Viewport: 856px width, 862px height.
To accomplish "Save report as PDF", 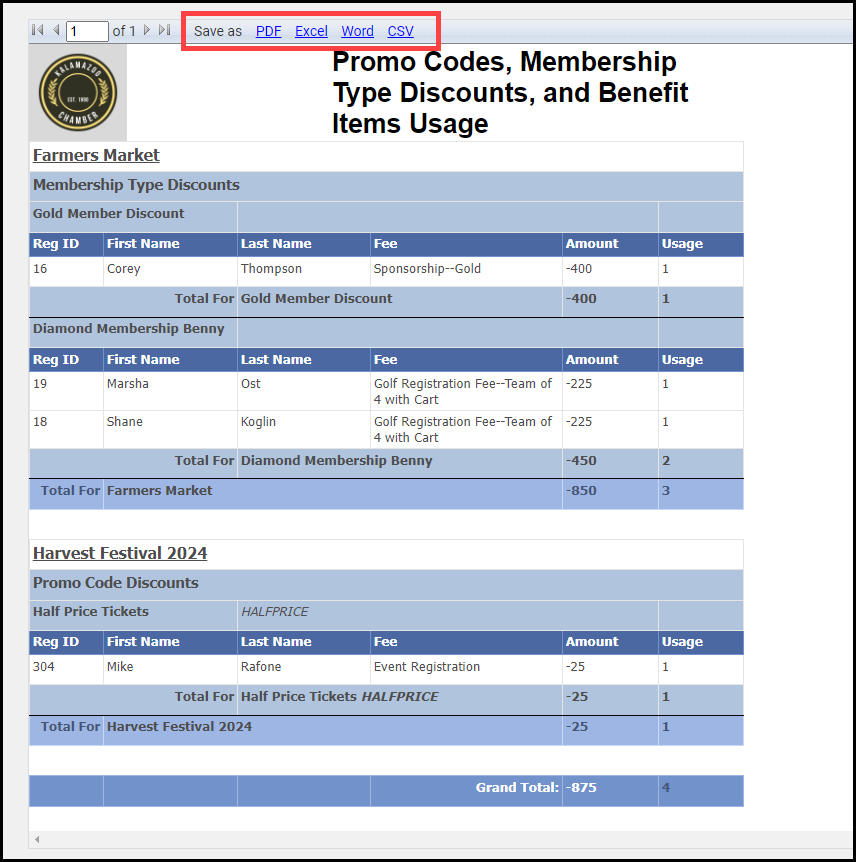I will point(268,31).
